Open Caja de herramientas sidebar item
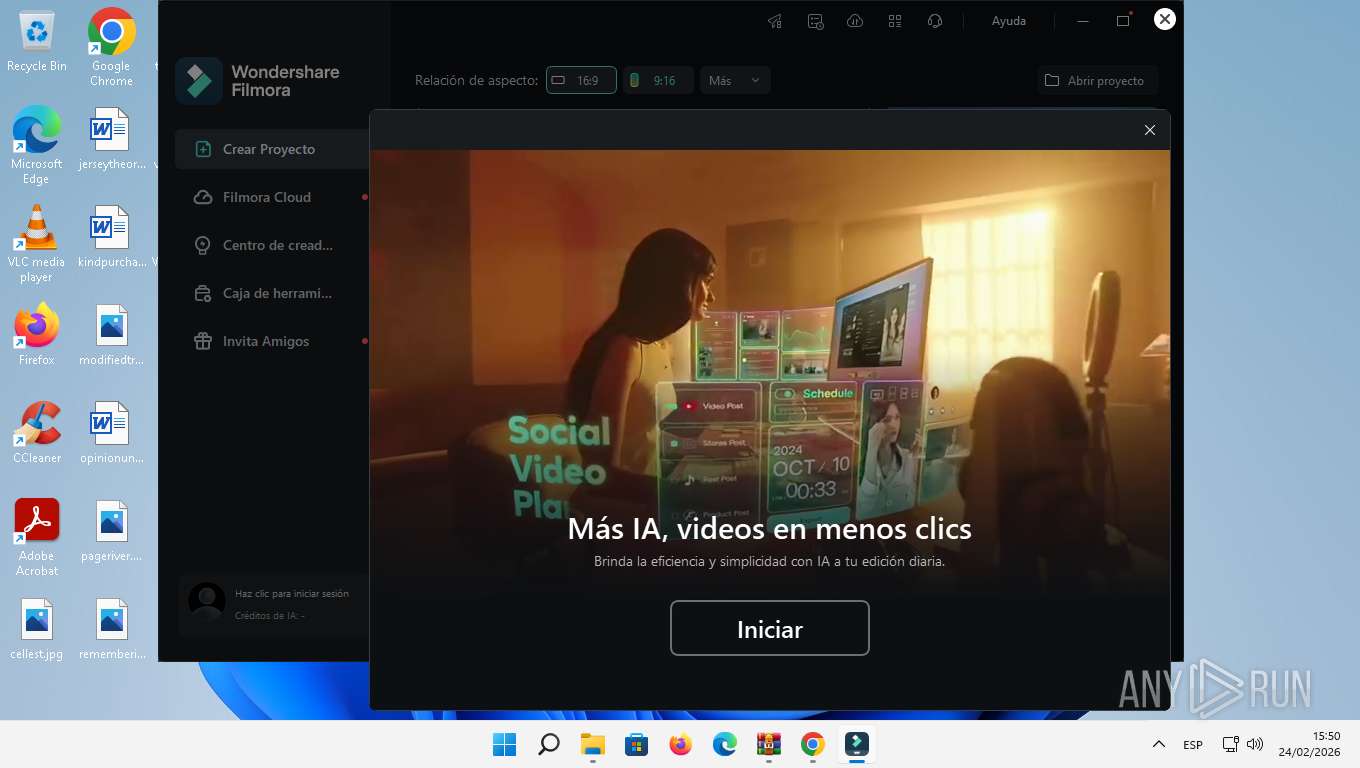 [272, 293]
